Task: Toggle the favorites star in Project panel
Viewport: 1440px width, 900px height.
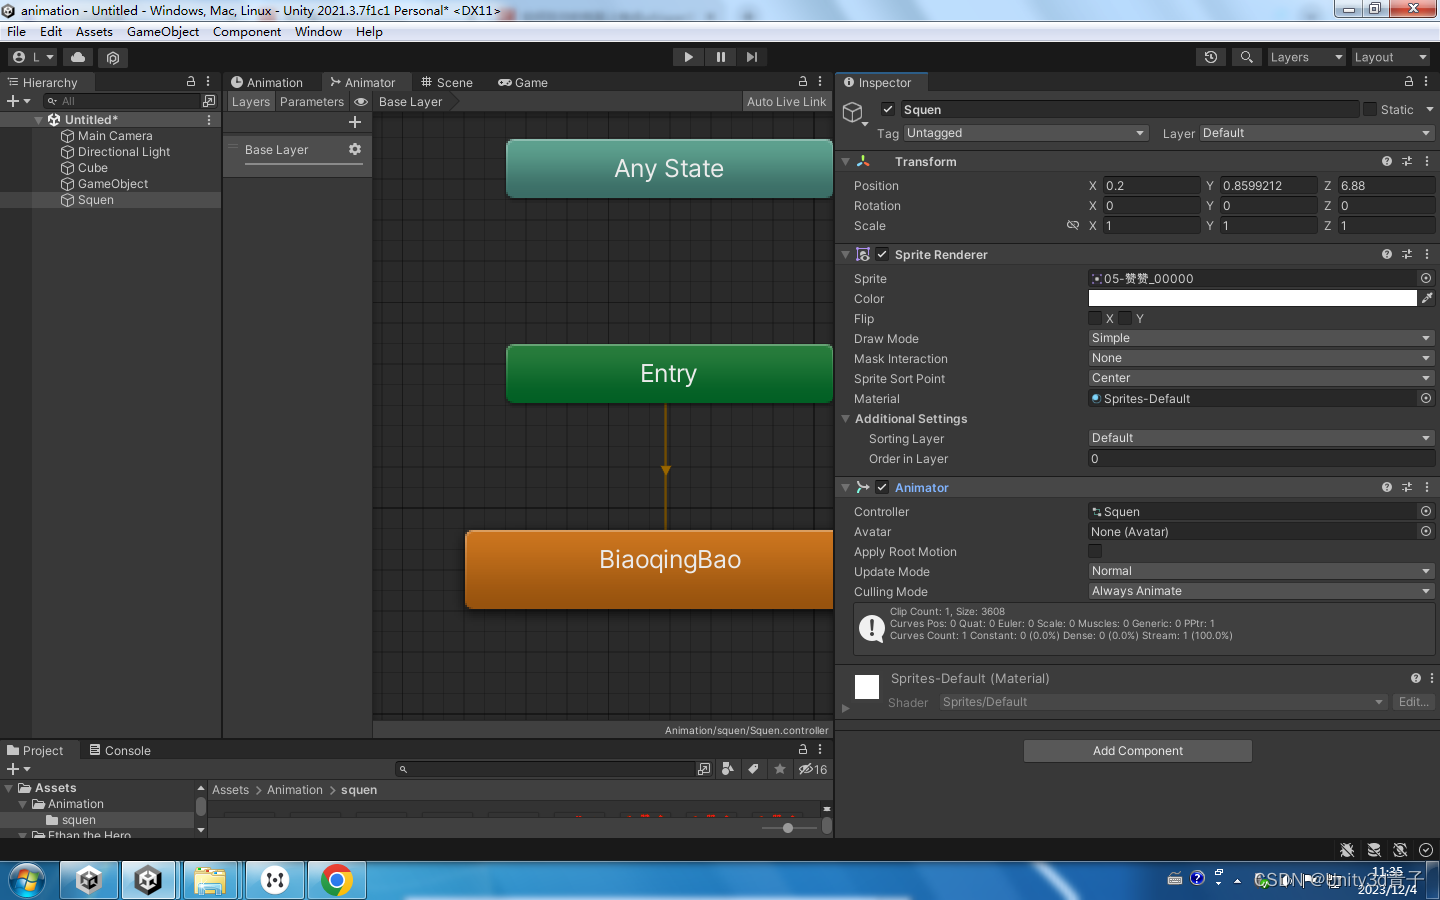Action: [x=780, y=769]
